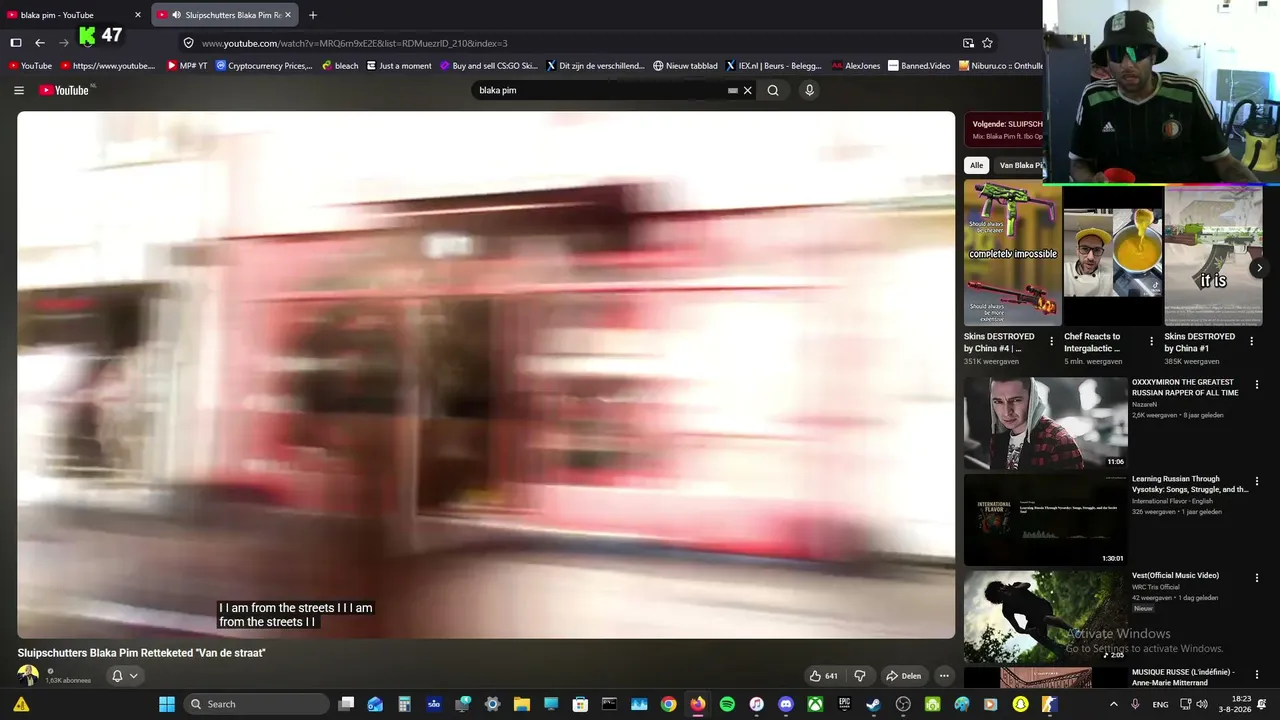Run the search with magnifier button
This screenshot has height=720, width=1280.
(x=773, y=90)
